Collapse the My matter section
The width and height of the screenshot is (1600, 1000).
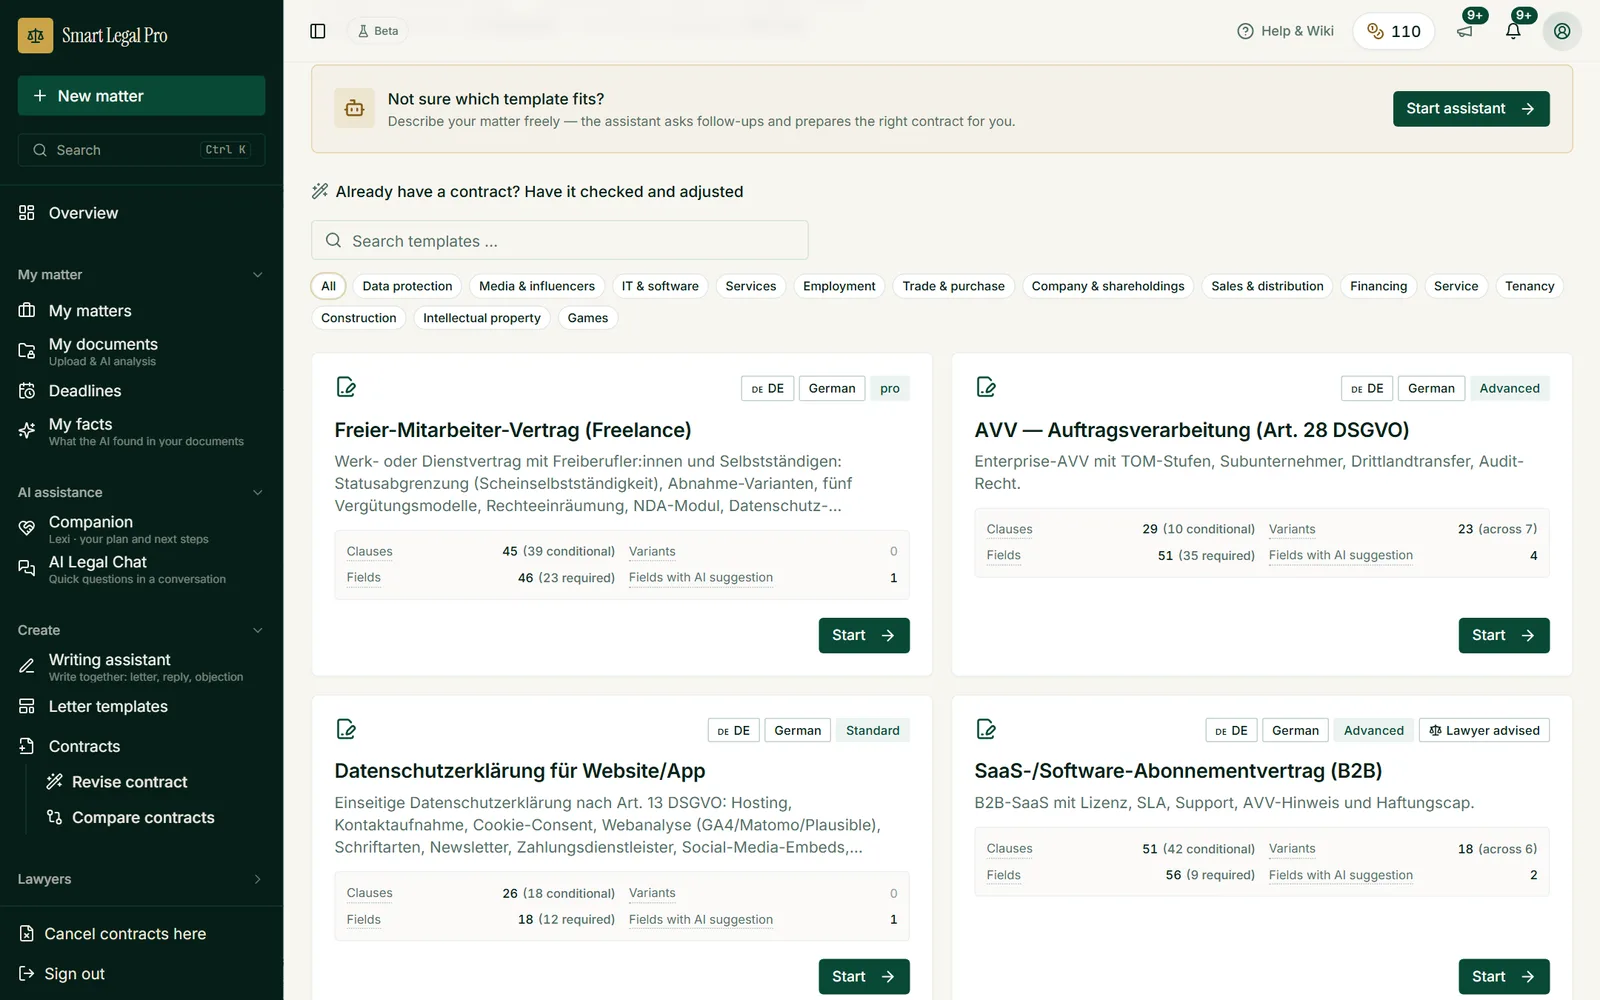[x=257, y=275]
